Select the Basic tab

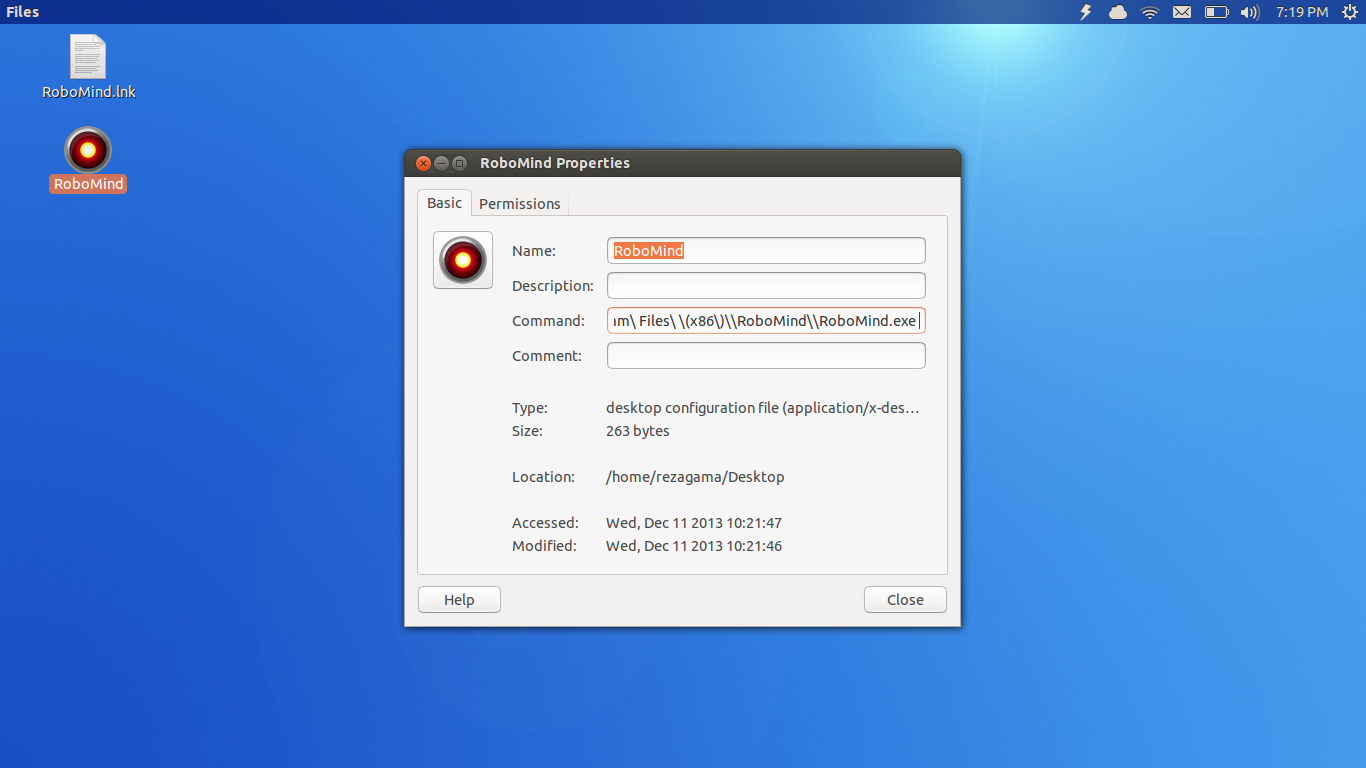tap(443, 203)
